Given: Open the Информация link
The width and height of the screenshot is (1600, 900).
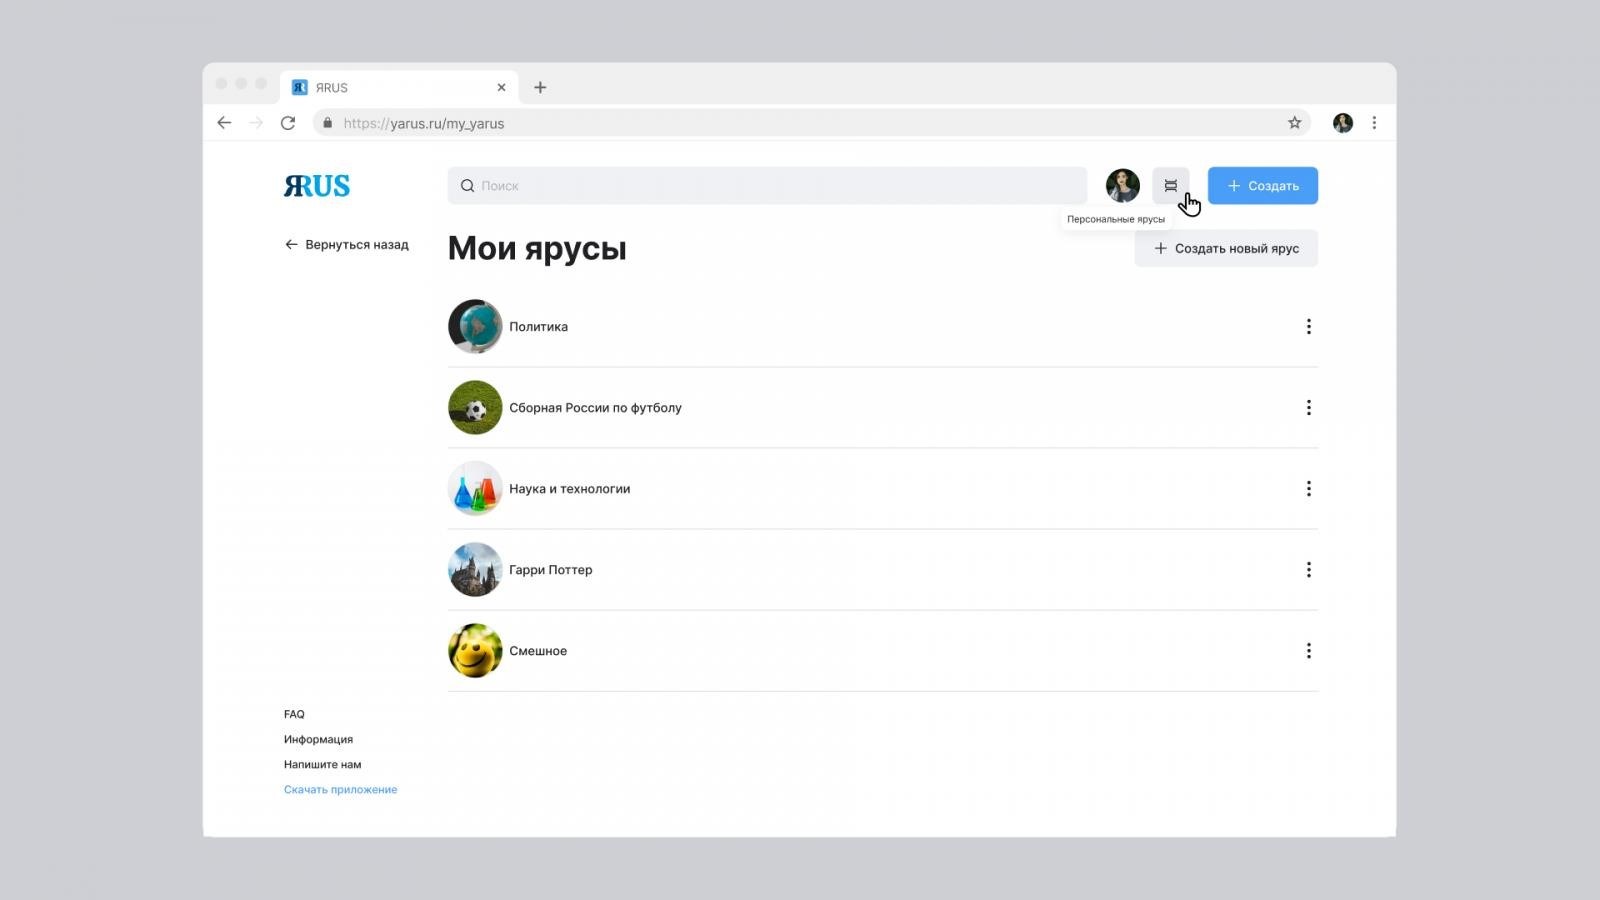Looking at the screenshot, I should [x=318, y=739].
